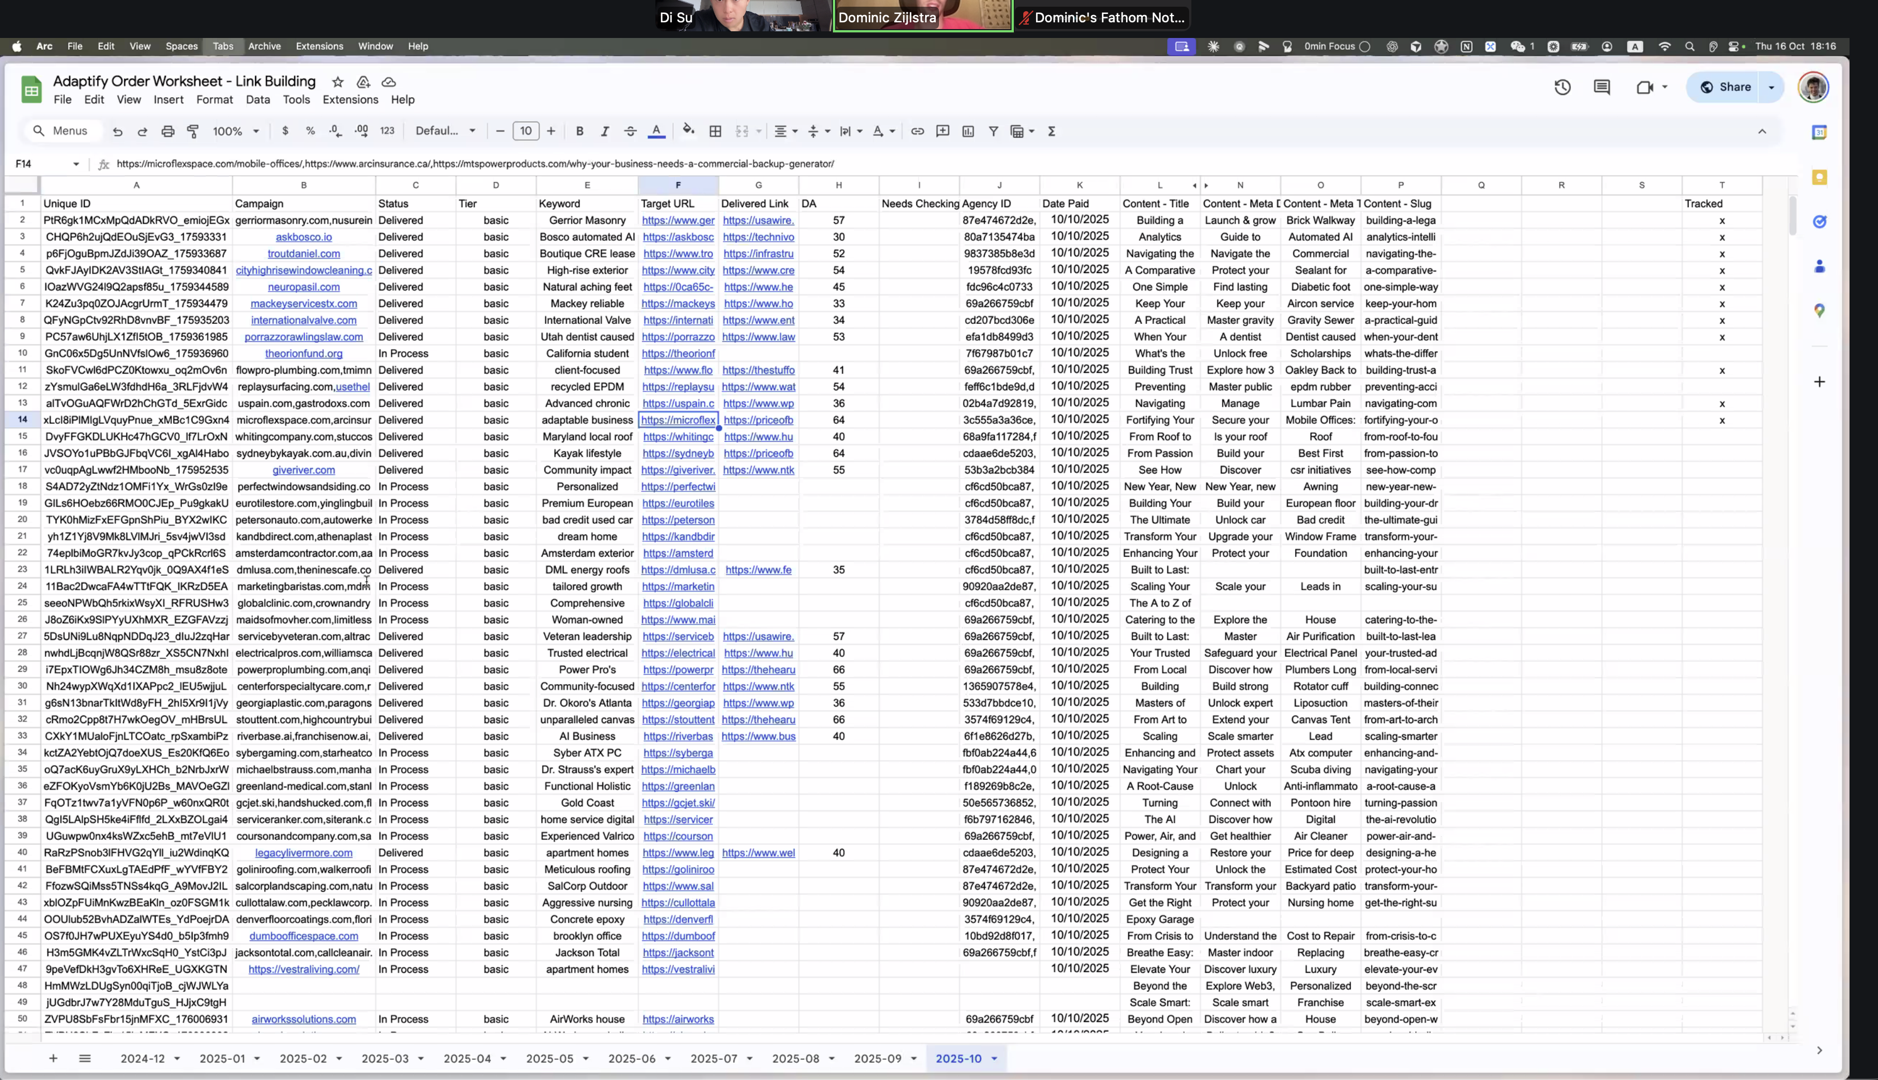1878x1080 pixels.
Task: Open version history clock icon
Action: (1562, 87)
